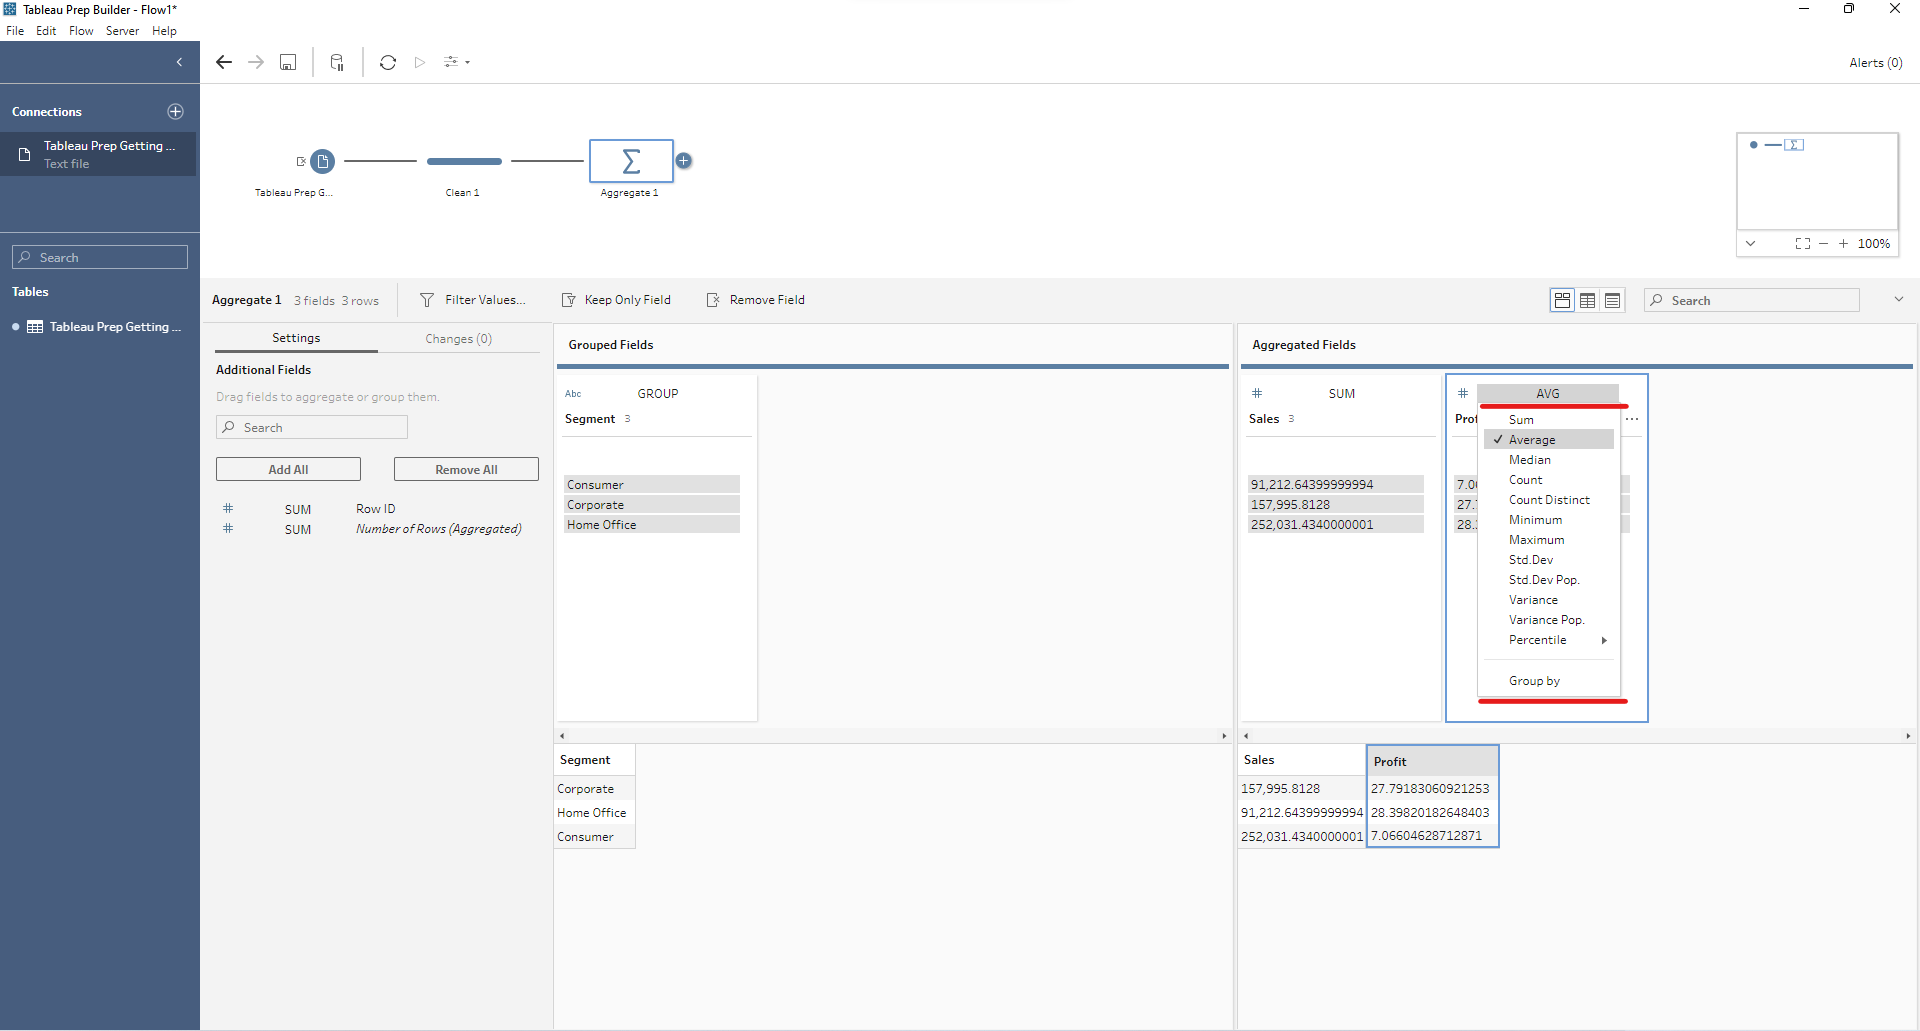This screenshot has height=1031, width=1920.
Task: Switch to list view icon
Action: [1612, 300]
